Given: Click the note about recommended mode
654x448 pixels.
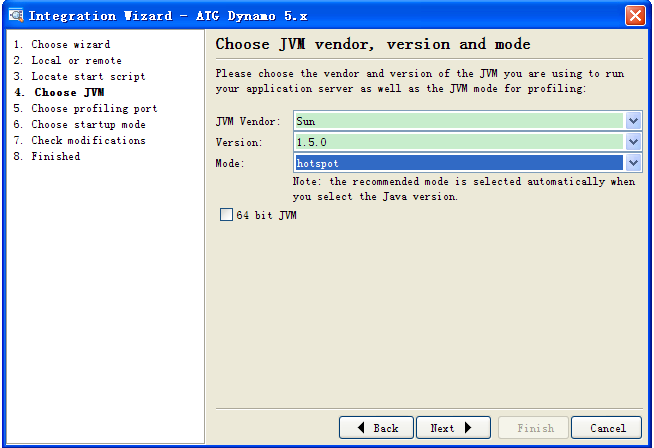Looking at the screenshot, I should coord(464,189).
